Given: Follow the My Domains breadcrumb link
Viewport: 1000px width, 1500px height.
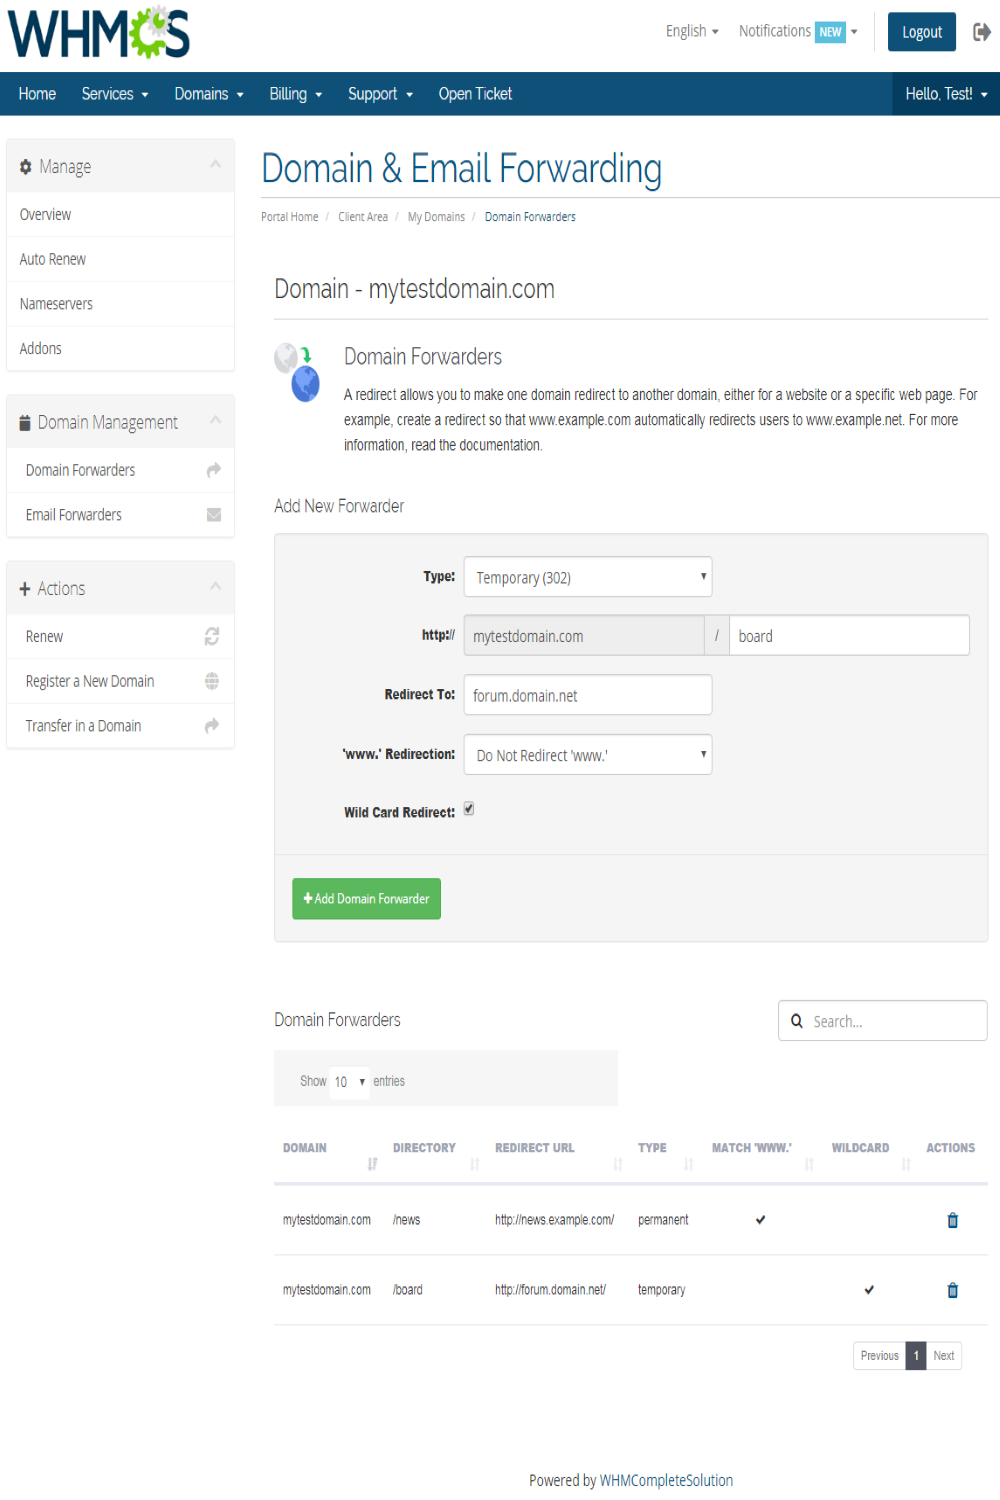Looking at the screenshot, I should [436, 217].
